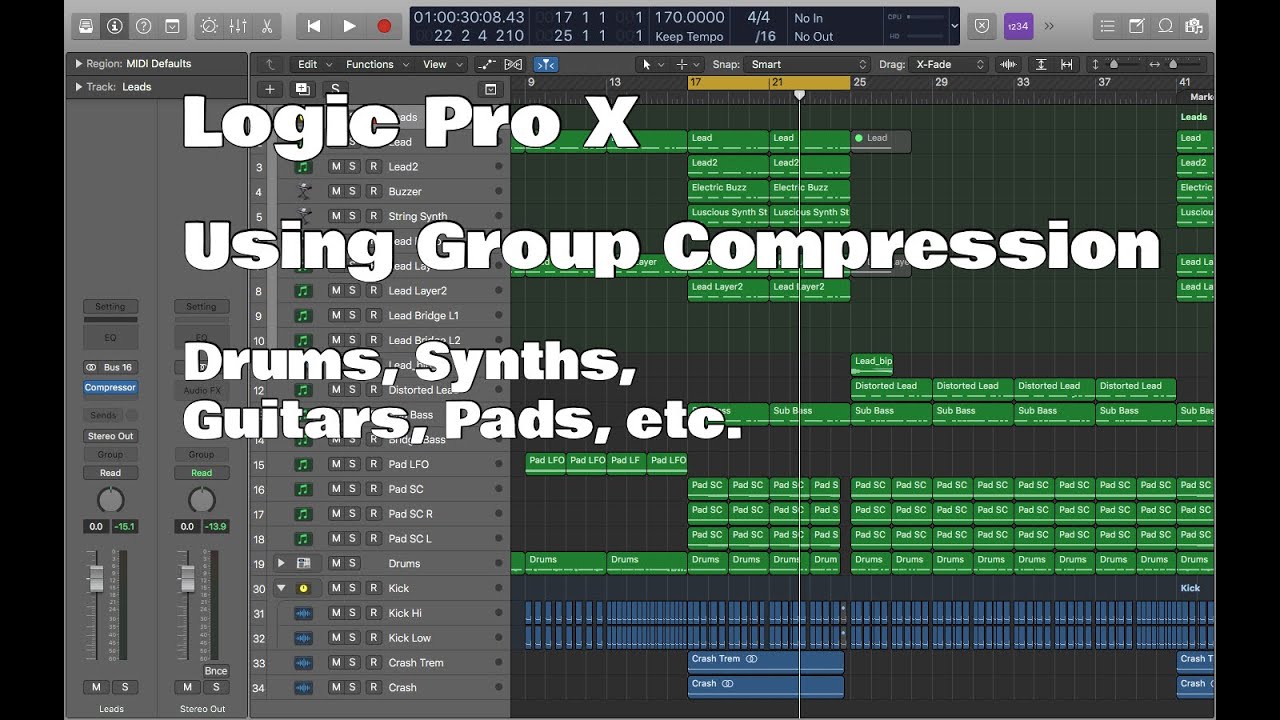This screenshot has height=720, width=1280.
Task: Open the Functions menu
Action: pos(377,64)
